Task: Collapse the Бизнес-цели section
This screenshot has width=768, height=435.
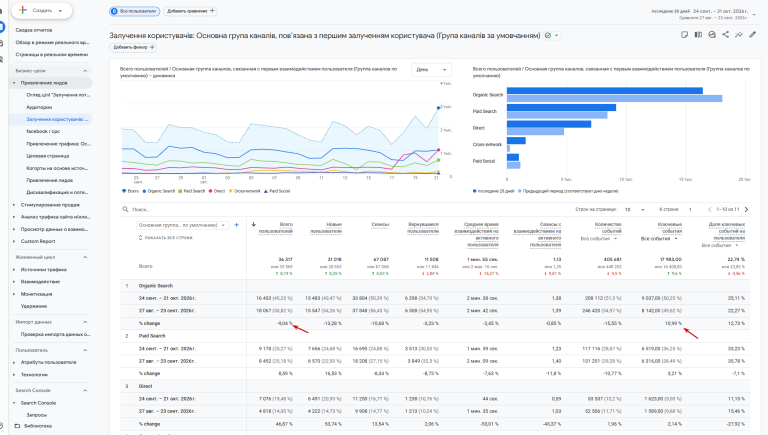Action: 85,71
